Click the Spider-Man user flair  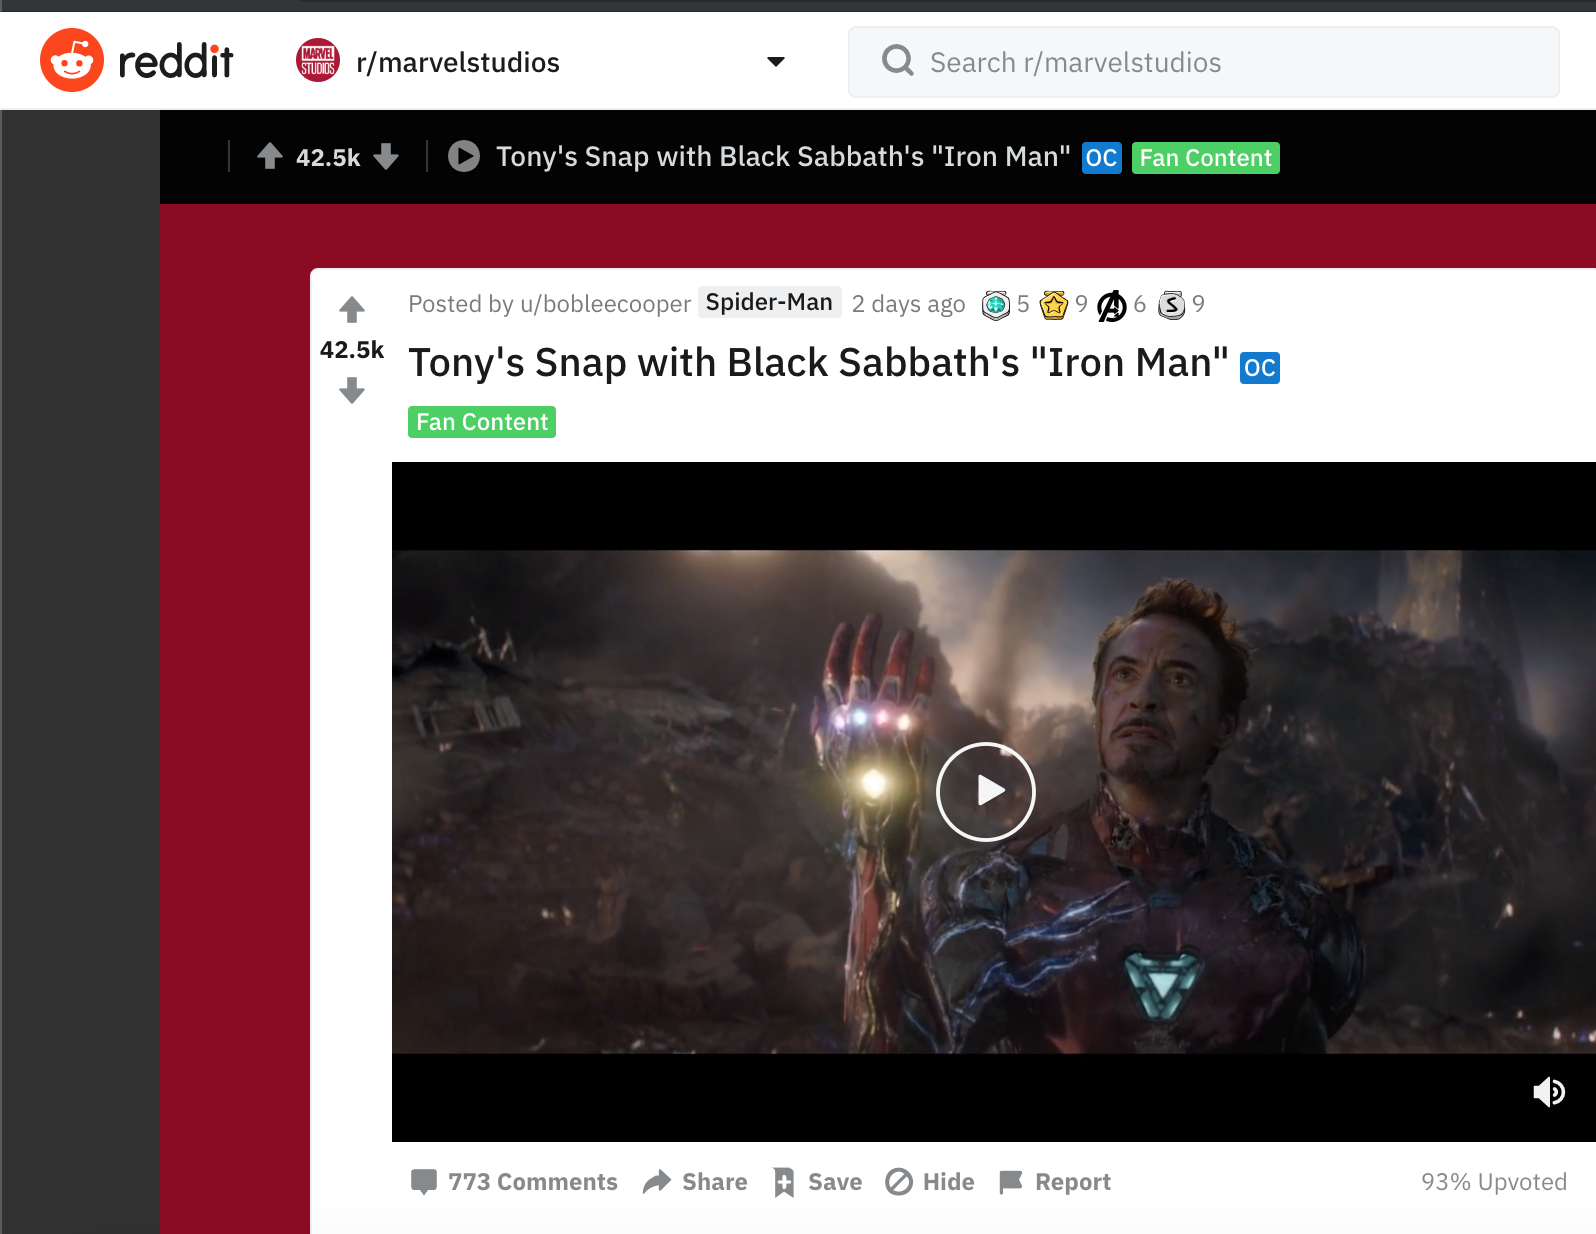769,302
